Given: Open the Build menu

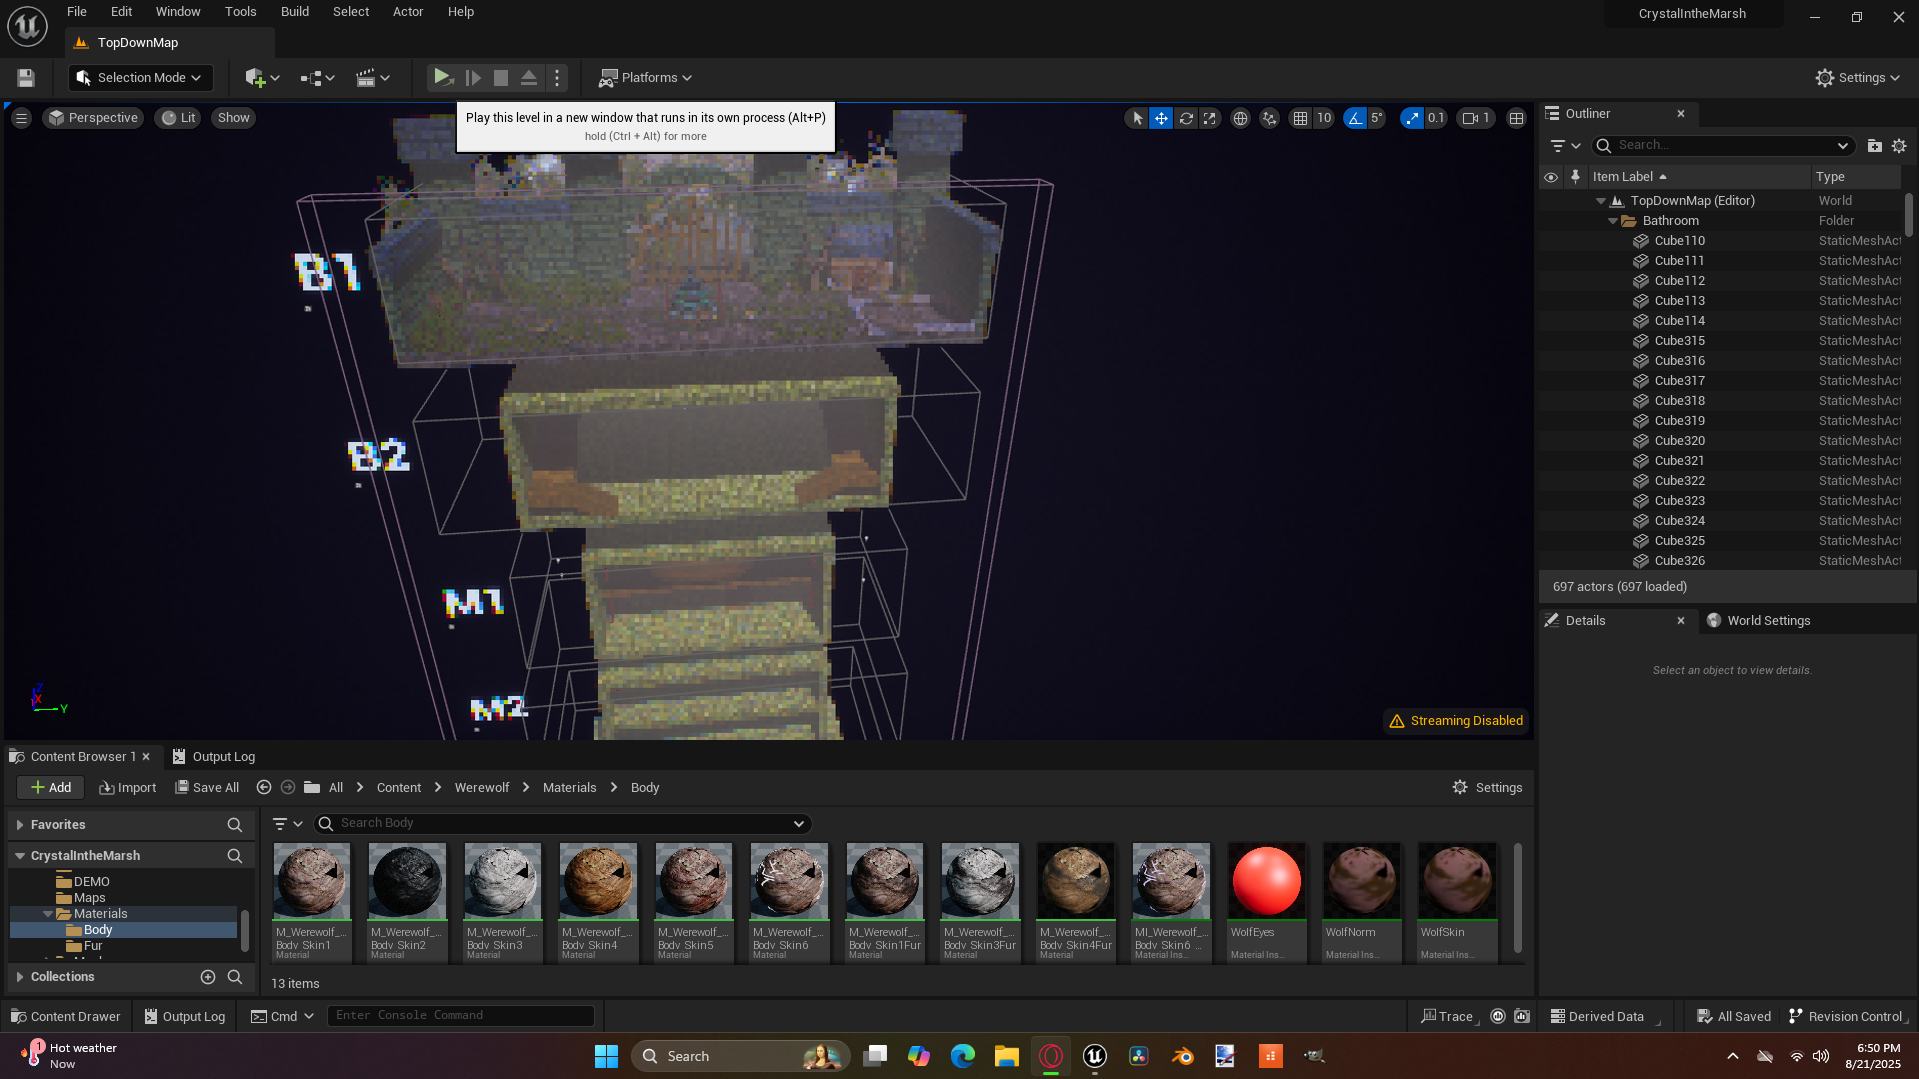Looking at the screenshot, I should pyautogui.click(x=295, y=12).
